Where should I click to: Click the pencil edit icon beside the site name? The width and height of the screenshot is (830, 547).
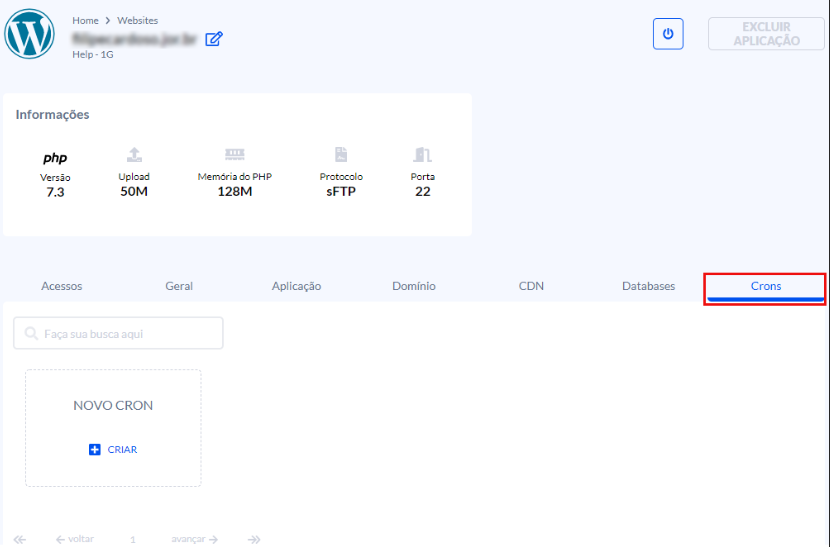click(214, 39)
